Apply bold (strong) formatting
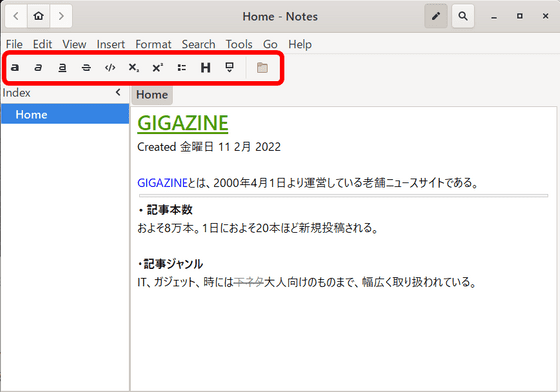560x392 pixels. point(15,67)
